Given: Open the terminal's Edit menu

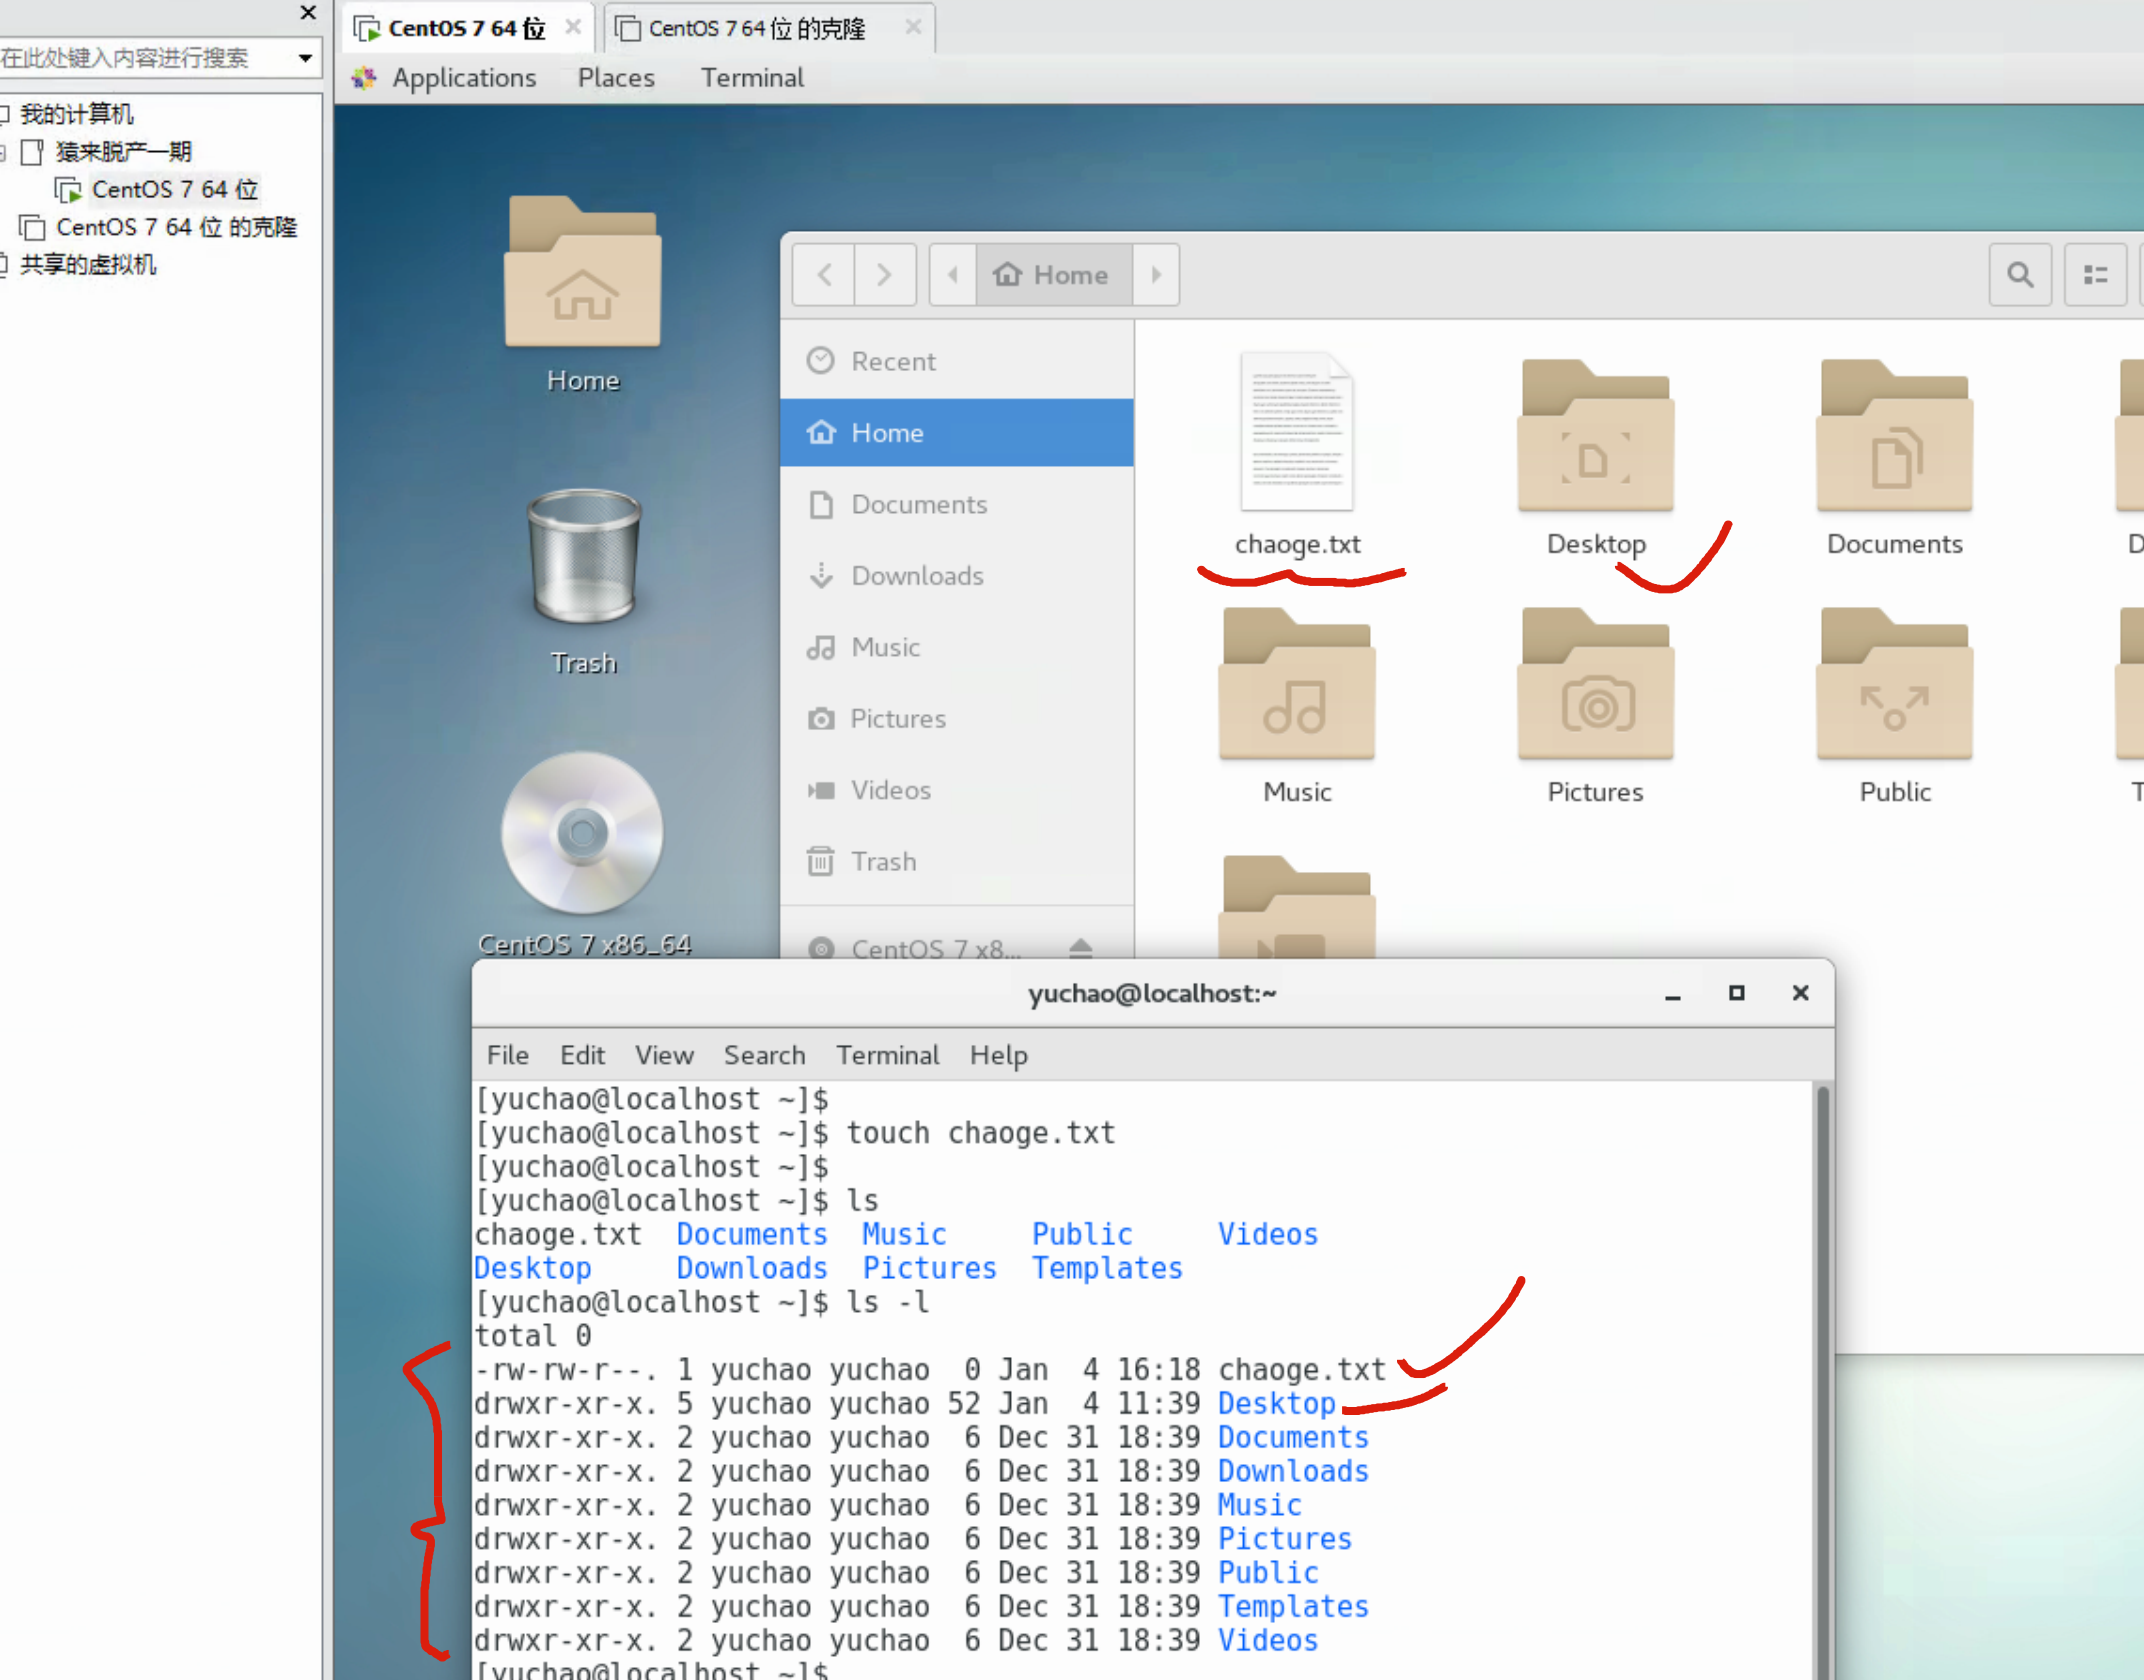Looking at the screenshot, I should 582,1055.
